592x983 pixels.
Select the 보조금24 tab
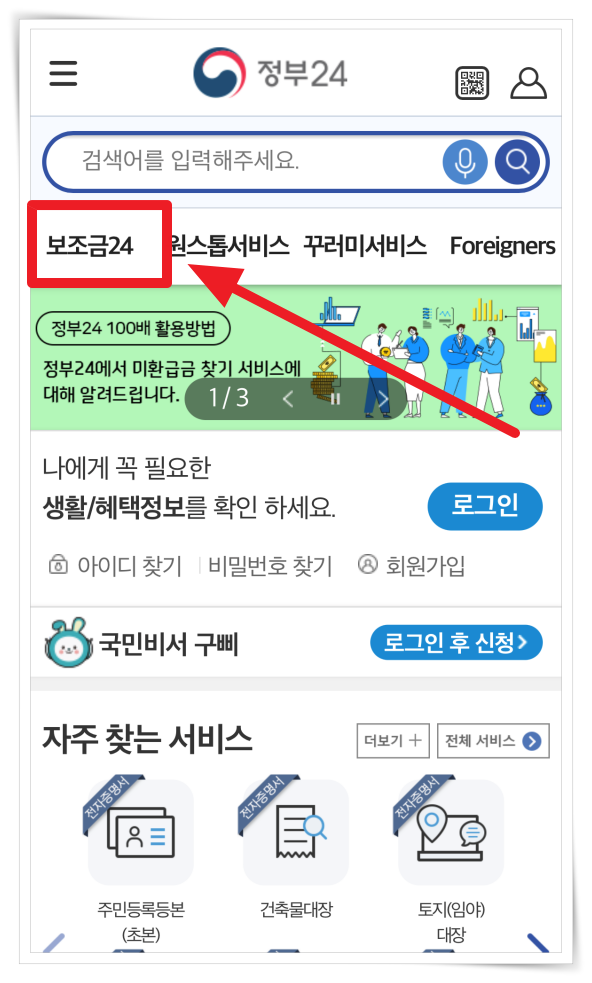point(90,246)
